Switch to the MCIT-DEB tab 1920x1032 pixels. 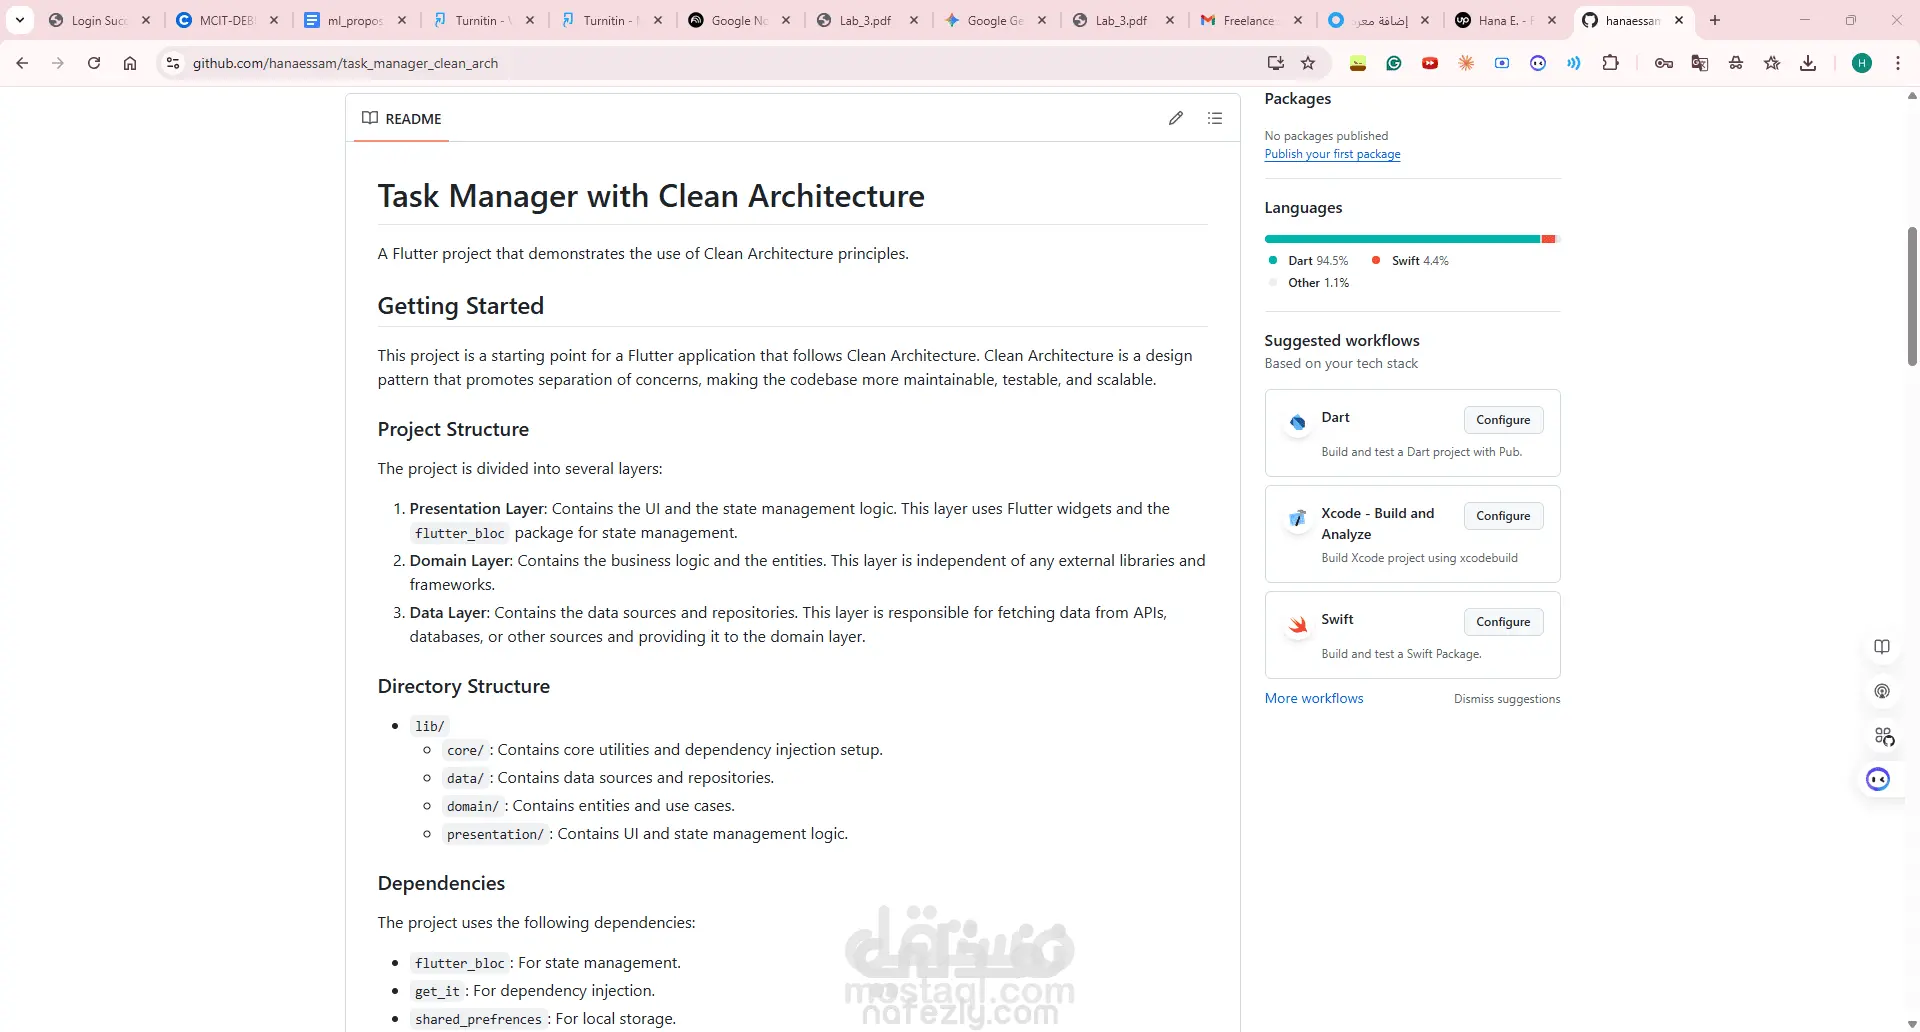point(228,20)
